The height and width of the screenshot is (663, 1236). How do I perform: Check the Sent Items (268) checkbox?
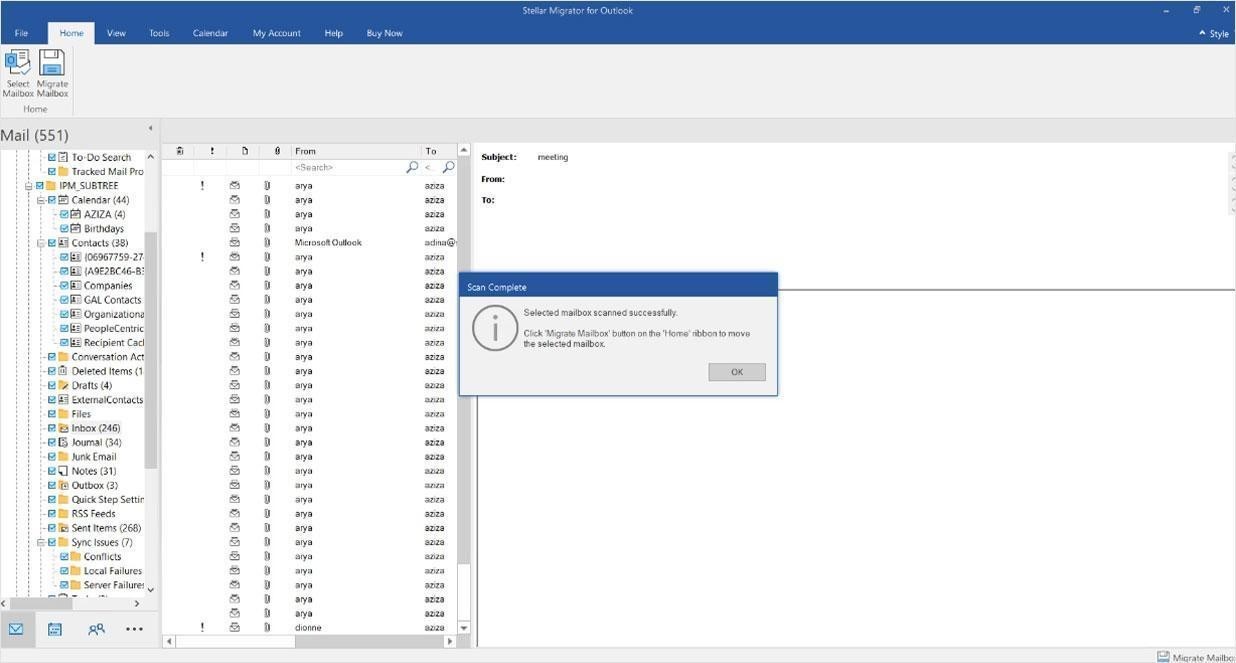[x=52, y=527]
